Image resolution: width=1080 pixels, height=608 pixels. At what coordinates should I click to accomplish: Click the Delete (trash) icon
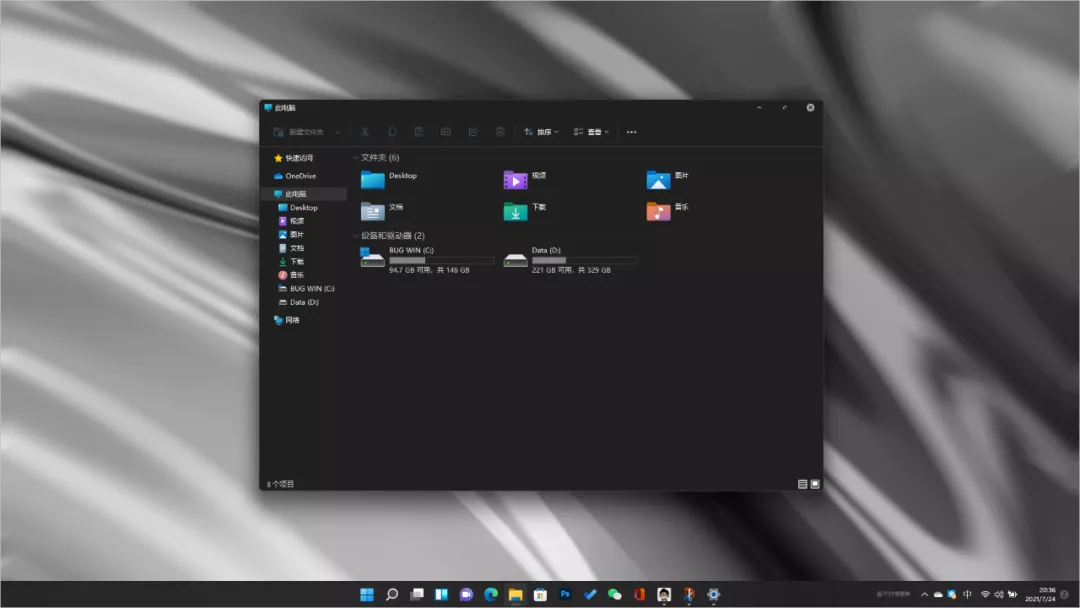(499, 131)
